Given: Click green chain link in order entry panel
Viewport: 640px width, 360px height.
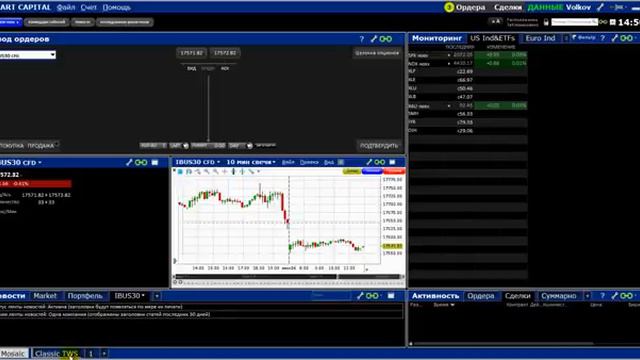Looking at the screenshot, I should click(x=386, y=39).
